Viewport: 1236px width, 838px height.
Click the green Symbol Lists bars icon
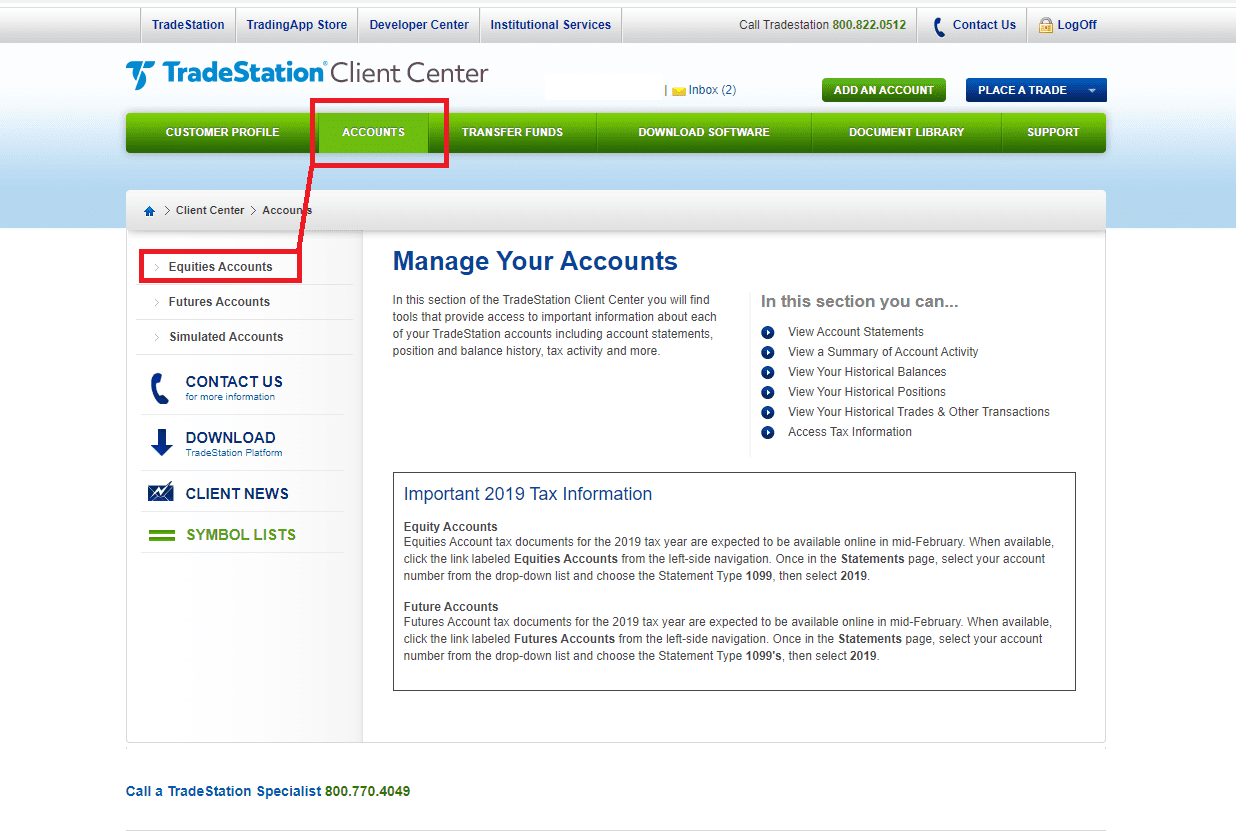(x=161, y=535)
